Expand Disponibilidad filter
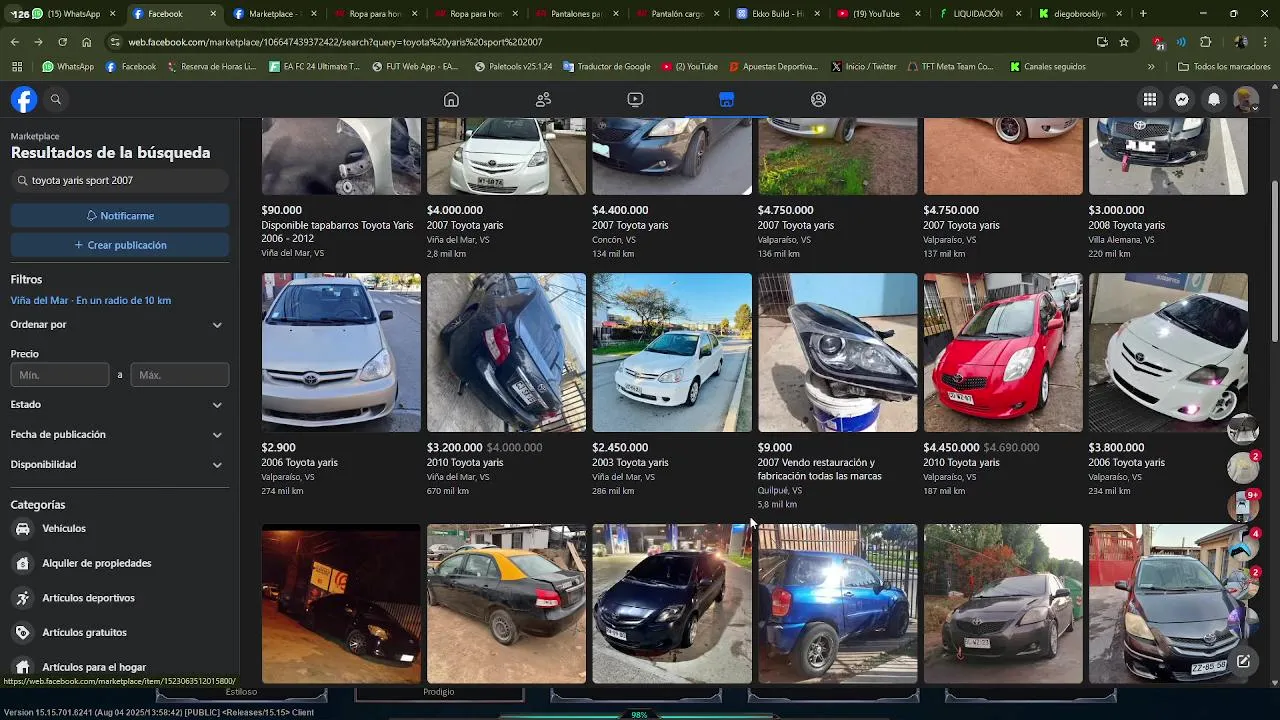The width and height of the screenshot is (1280, 720). tap(118, 465)
